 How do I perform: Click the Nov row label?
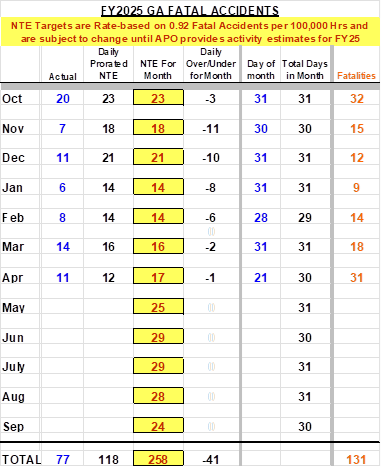tap(13, 129)
